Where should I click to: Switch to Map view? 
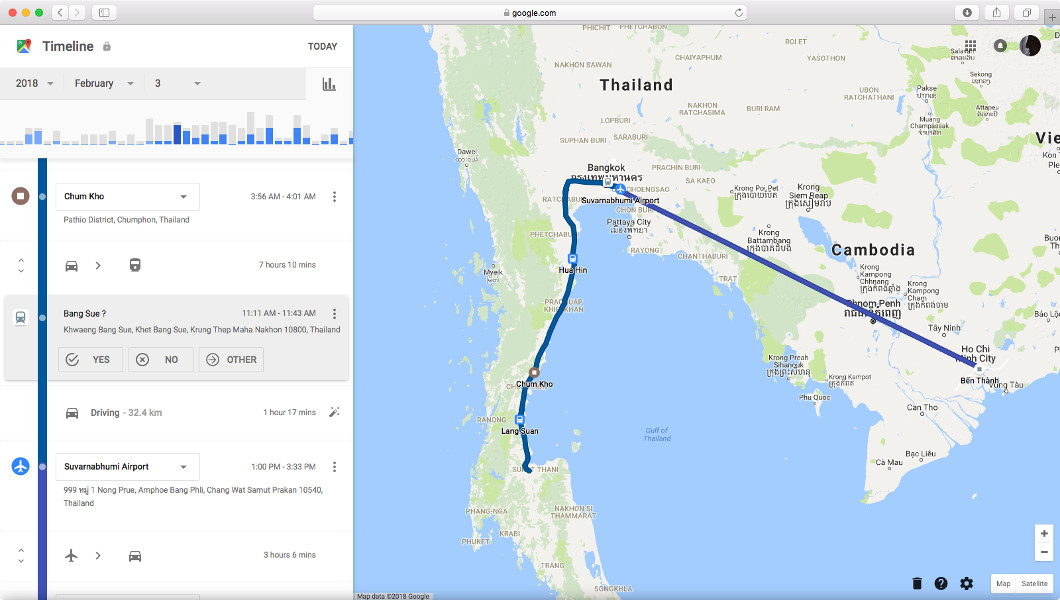coord(1003,583)
